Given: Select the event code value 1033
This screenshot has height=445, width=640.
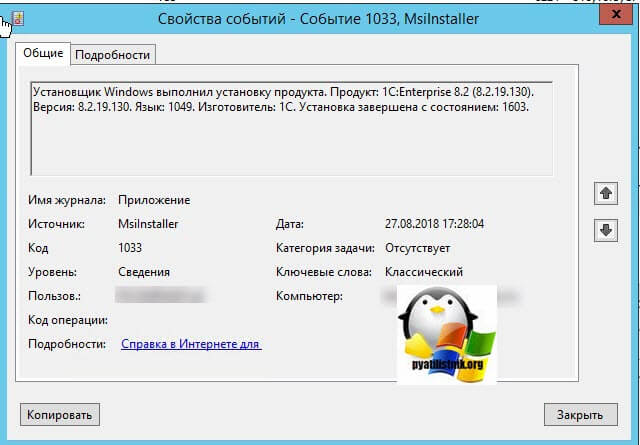Looking at the screenshot, I should coord(130,248).
